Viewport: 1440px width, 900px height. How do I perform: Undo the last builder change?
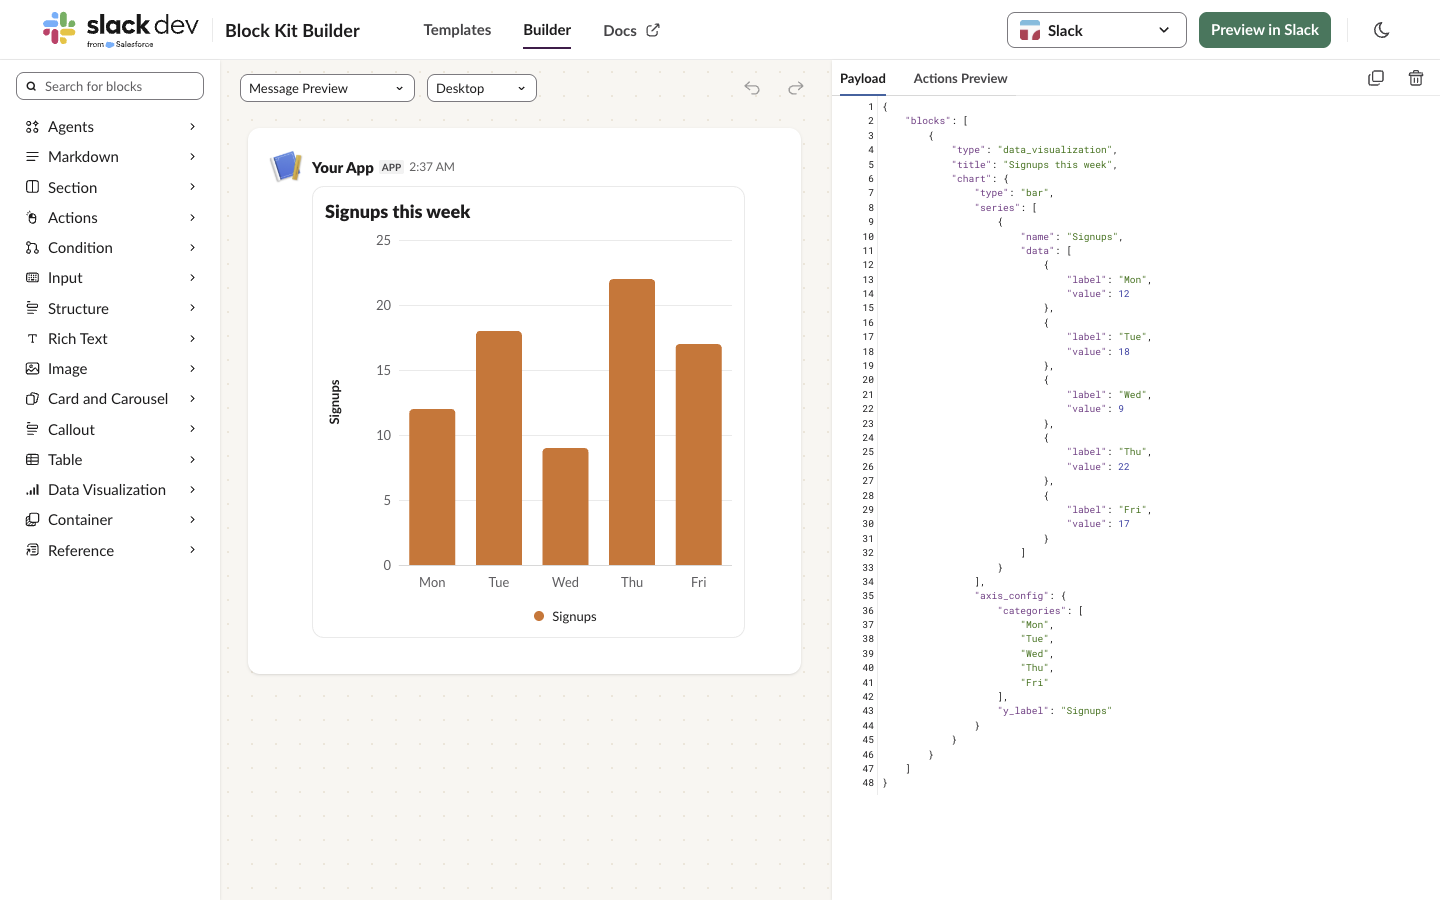click(752, 88)
